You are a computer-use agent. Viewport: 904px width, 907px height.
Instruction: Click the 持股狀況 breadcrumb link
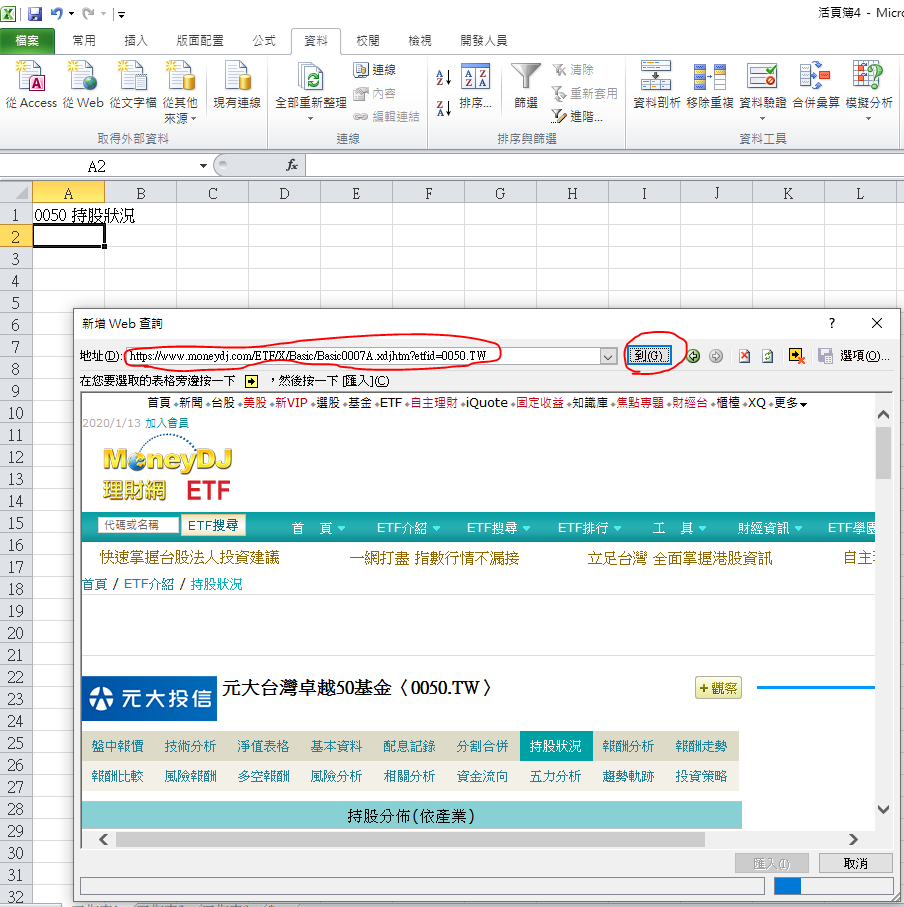(x=216, y=584)
